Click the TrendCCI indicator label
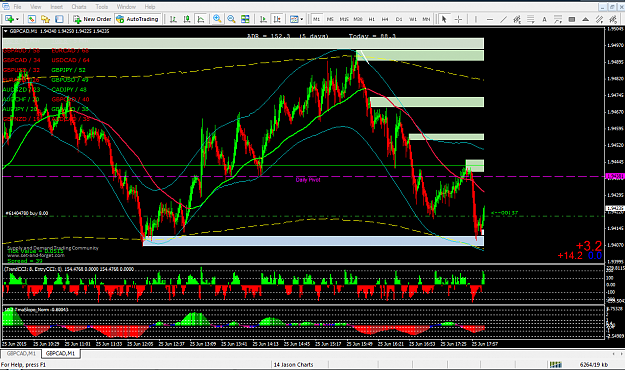This screenshot has width=625, height=370. point(69,269)
